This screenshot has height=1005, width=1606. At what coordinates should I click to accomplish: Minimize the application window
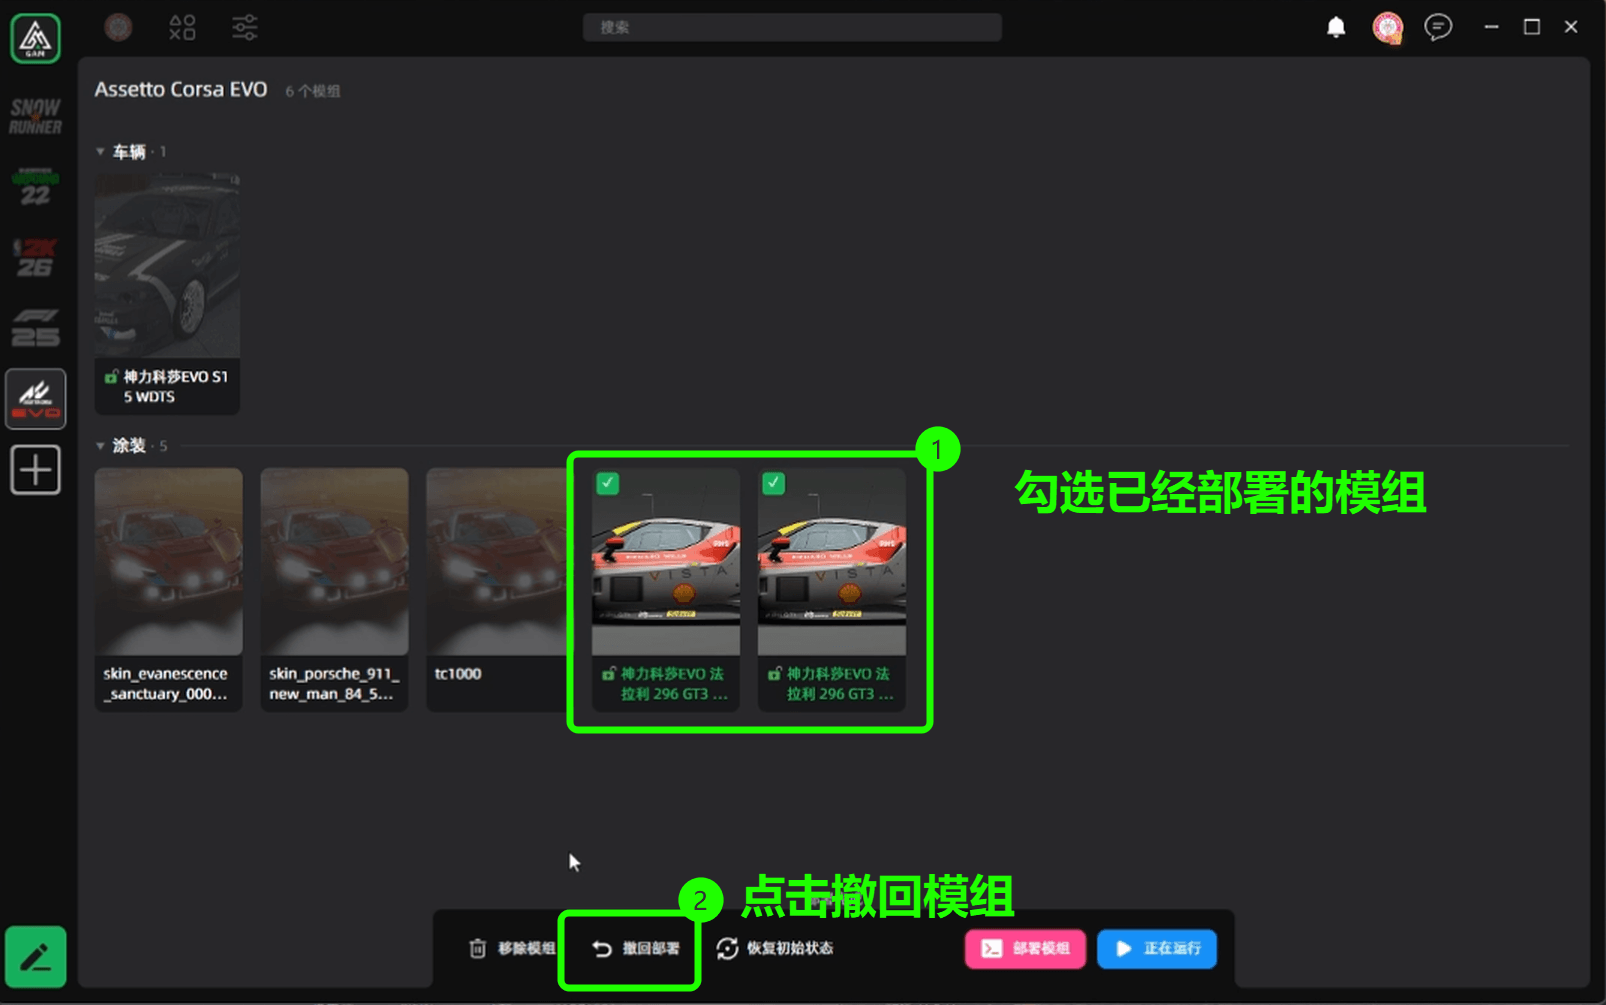(1491, 27)
